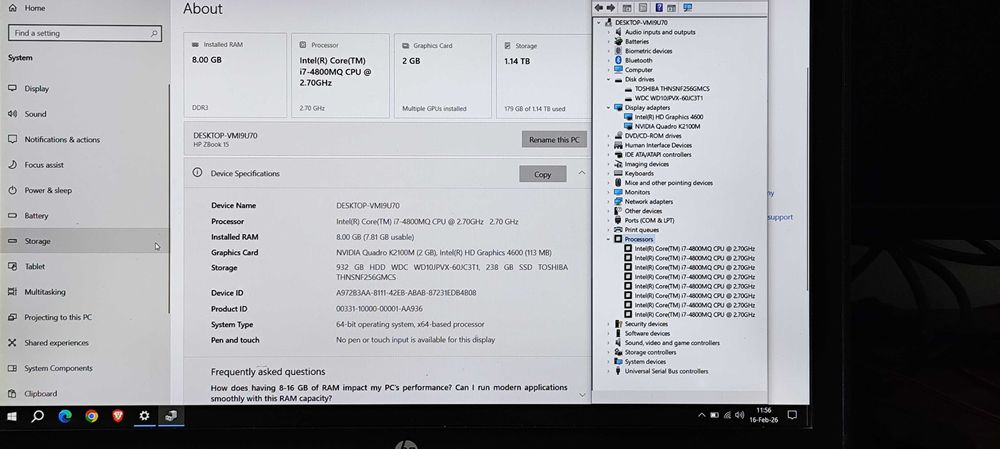The width and height of the screenshot is (1000, 449).
Task: Select Storage in the Settings sidebar
Action: pos(85,241)
